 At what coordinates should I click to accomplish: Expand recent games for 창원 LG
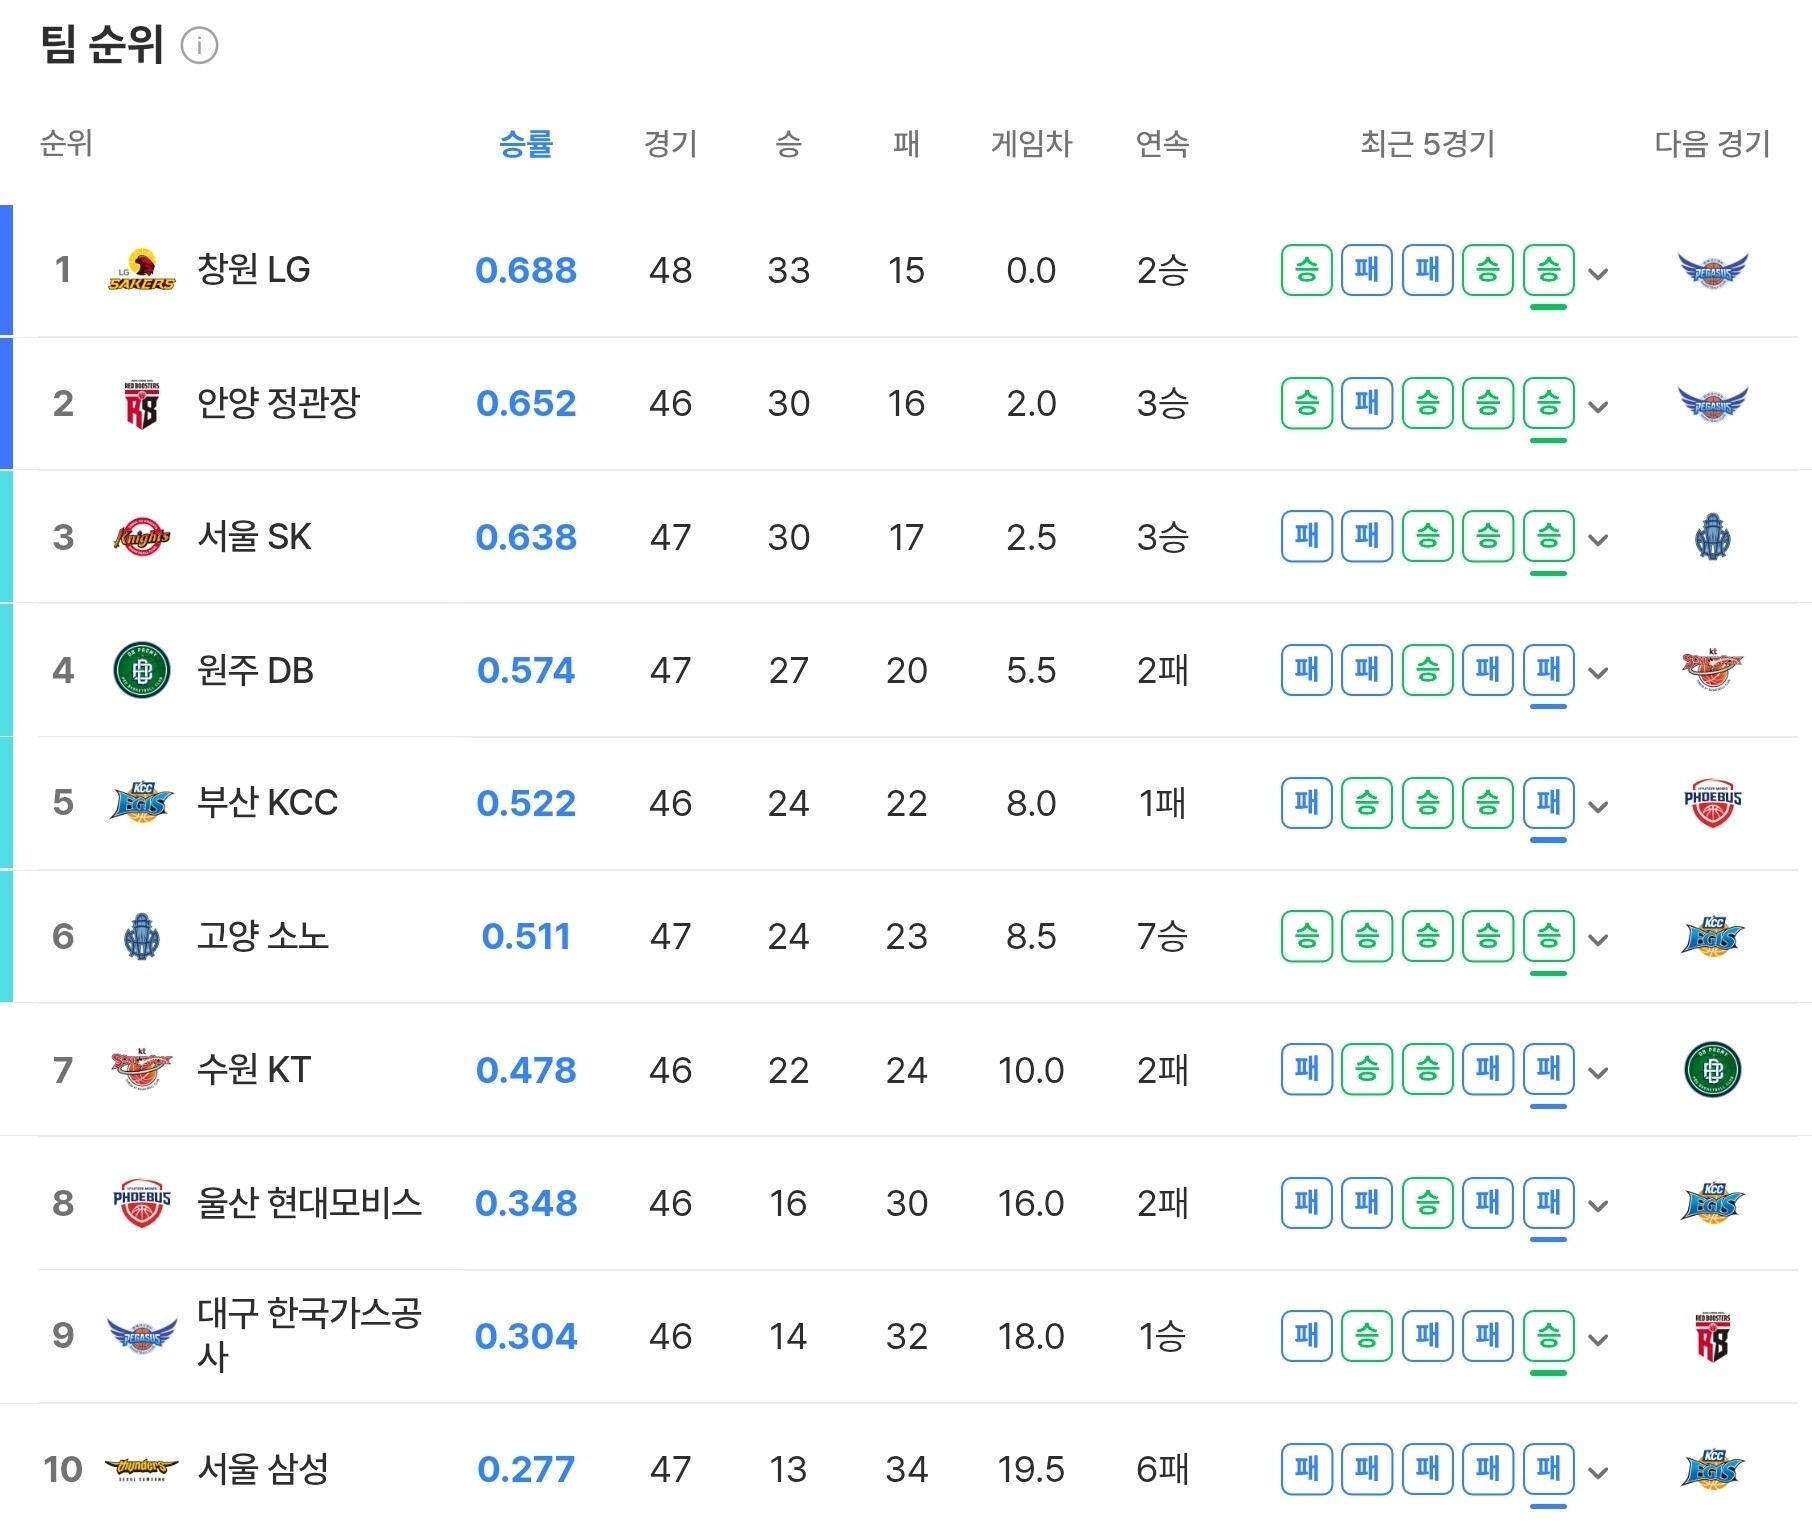click(1598, 273)
